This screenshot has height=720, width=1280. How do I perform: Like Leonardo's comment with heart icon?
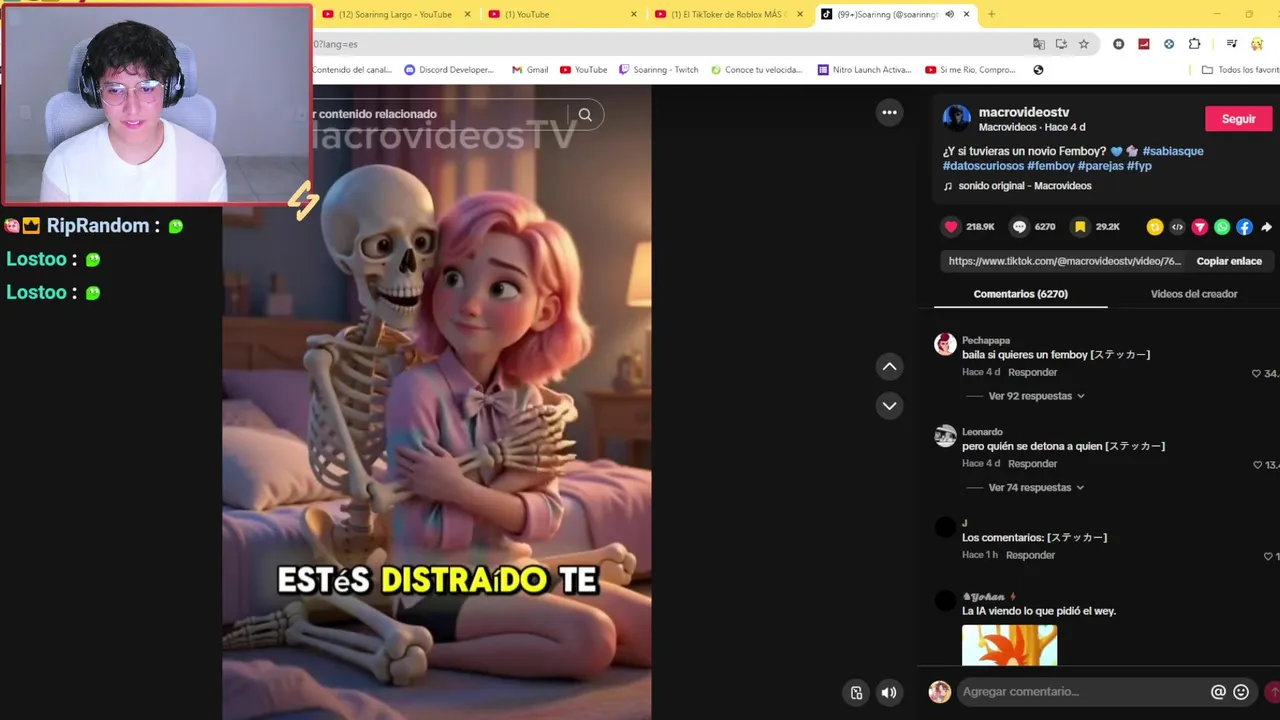click(x=1257, y=465)
